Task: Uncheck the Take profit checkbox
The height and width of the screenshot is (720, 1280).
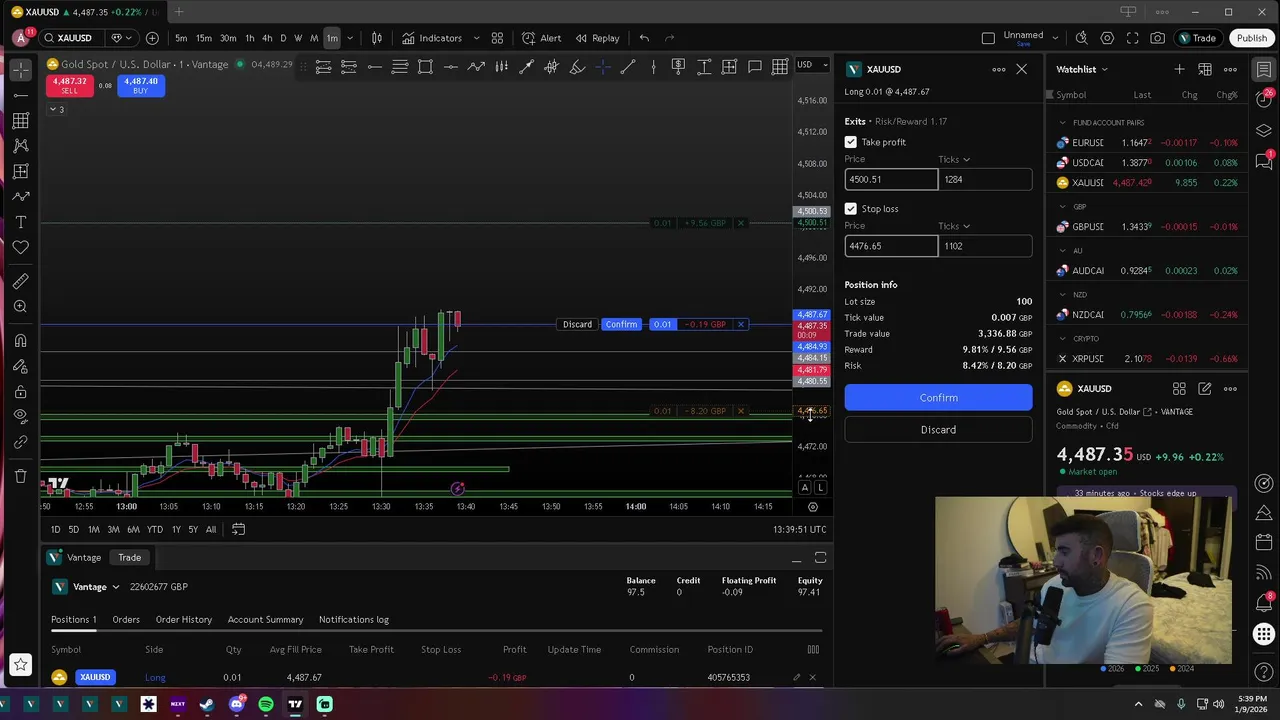Action: pyautogui.click(x=851, y=142)
